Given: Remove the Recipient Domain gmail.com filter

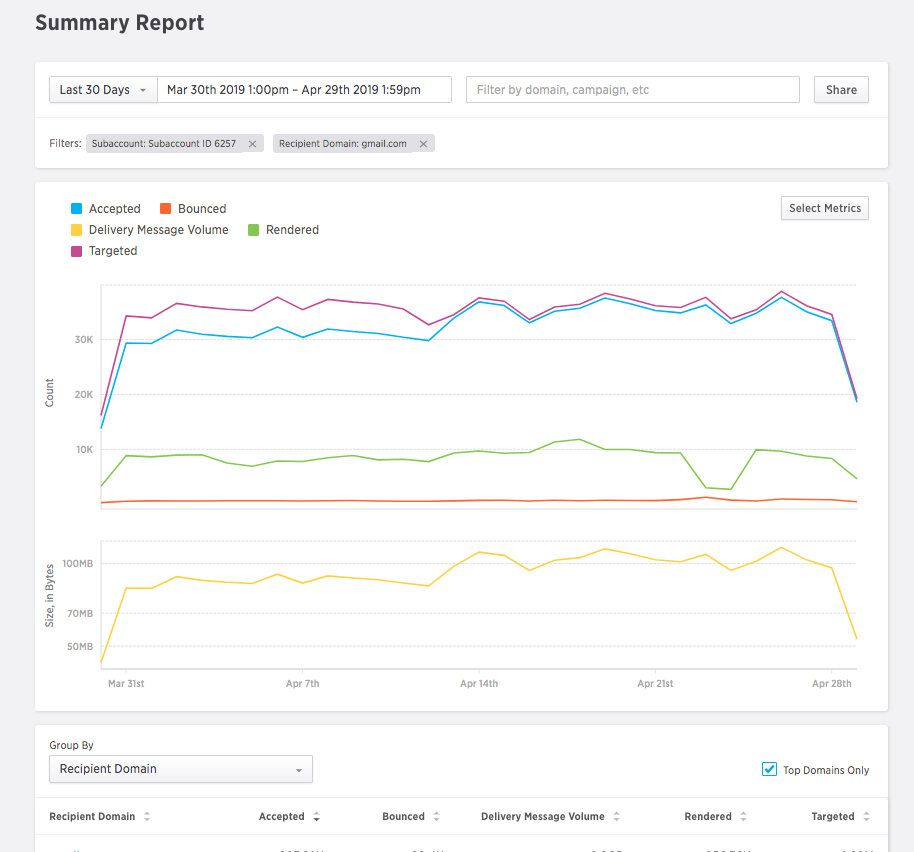Looking at the screenshot, I should tap(423, 144).
